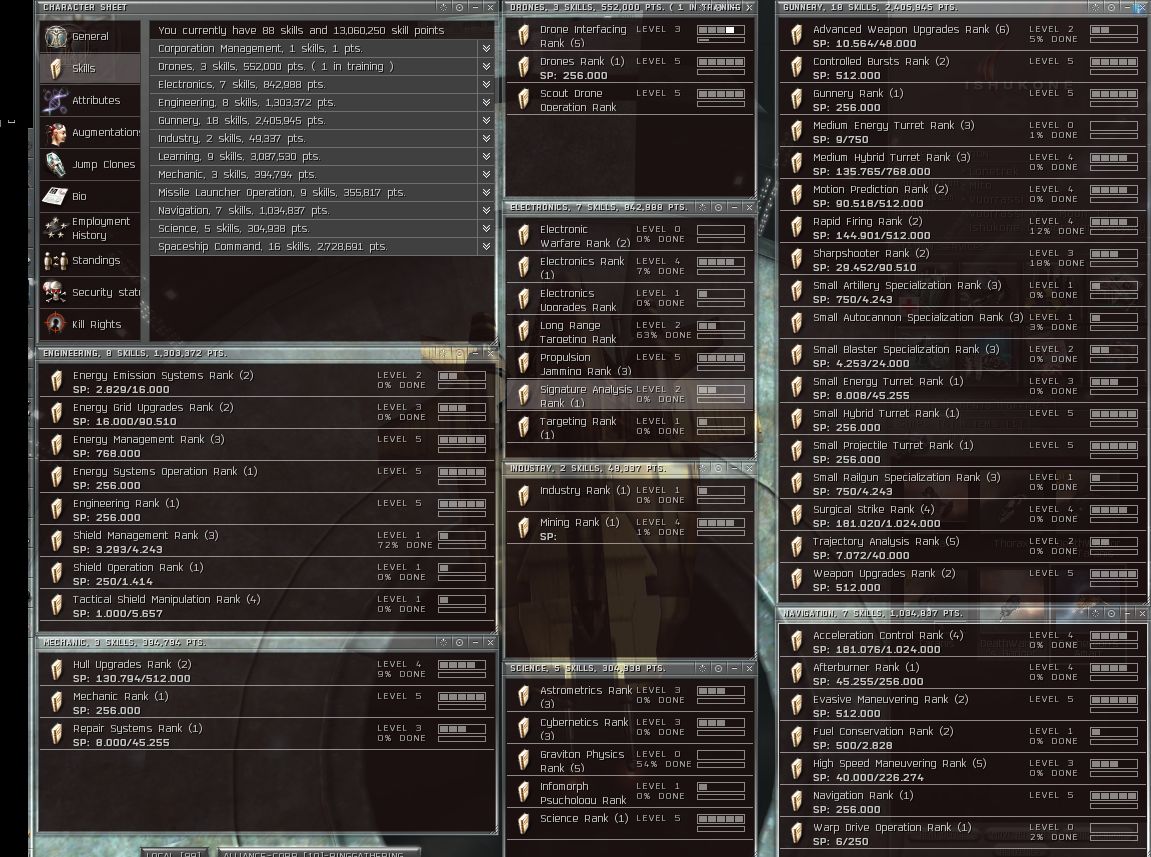Select the General tab label

tap(90, 37)
